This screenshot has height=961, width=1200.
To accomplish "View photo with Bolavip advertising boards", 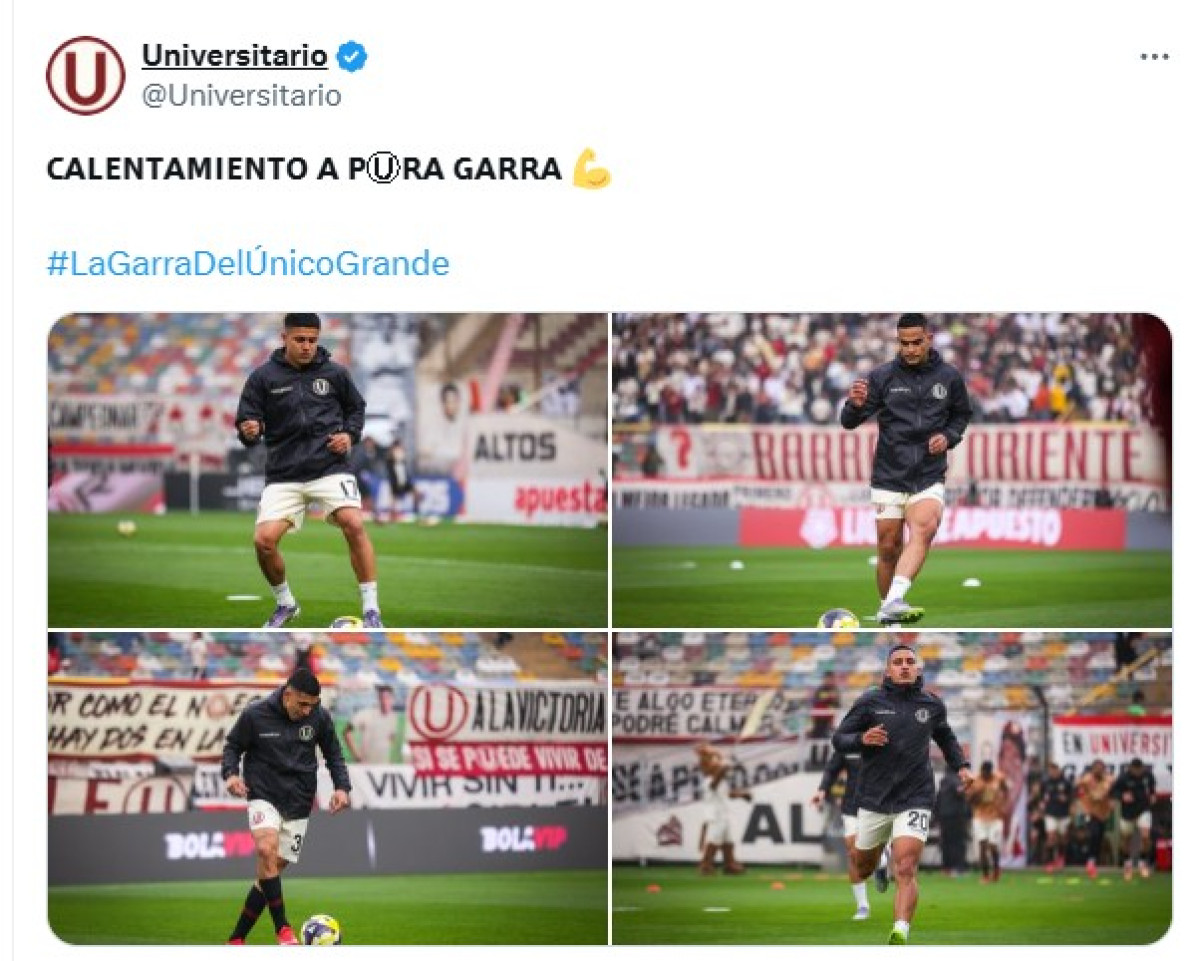I will [x=327, y=788].
